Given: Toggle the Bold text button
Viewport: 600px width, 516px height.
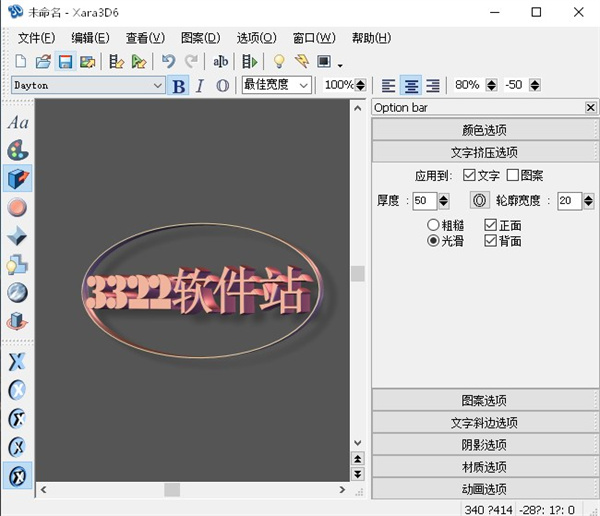Looking at the screenshot, I should (x=179, y=86).
